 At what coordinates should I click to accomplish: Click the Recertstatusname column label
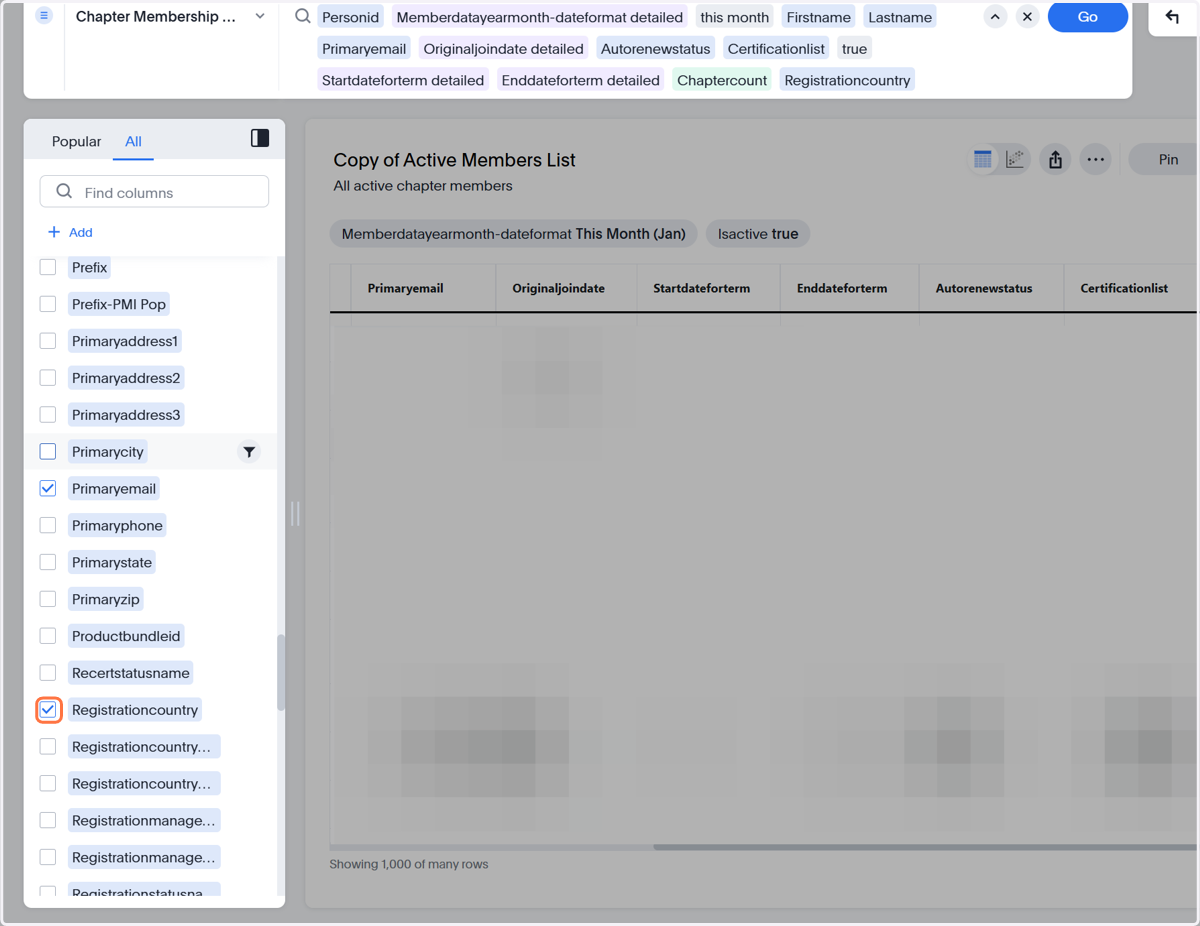(x=131, y=673)
